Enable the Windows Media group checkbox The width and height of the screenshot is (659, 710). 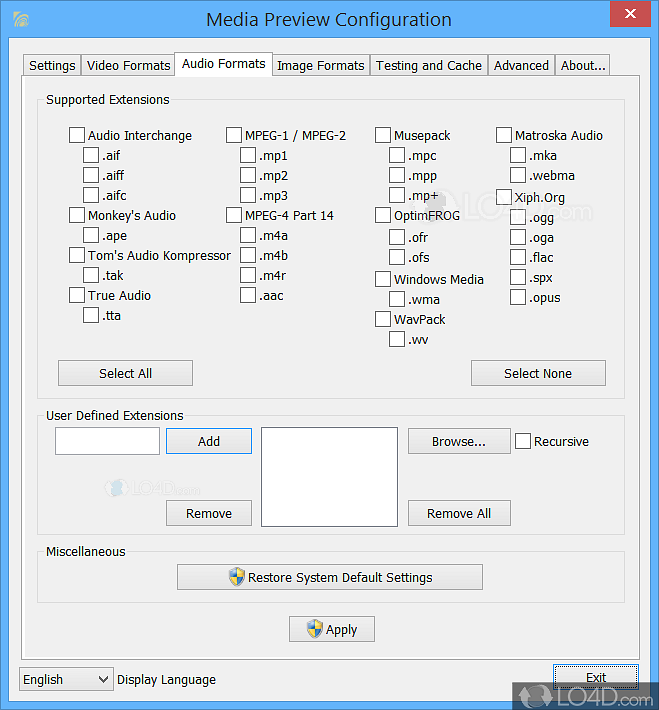click(383, 280)
